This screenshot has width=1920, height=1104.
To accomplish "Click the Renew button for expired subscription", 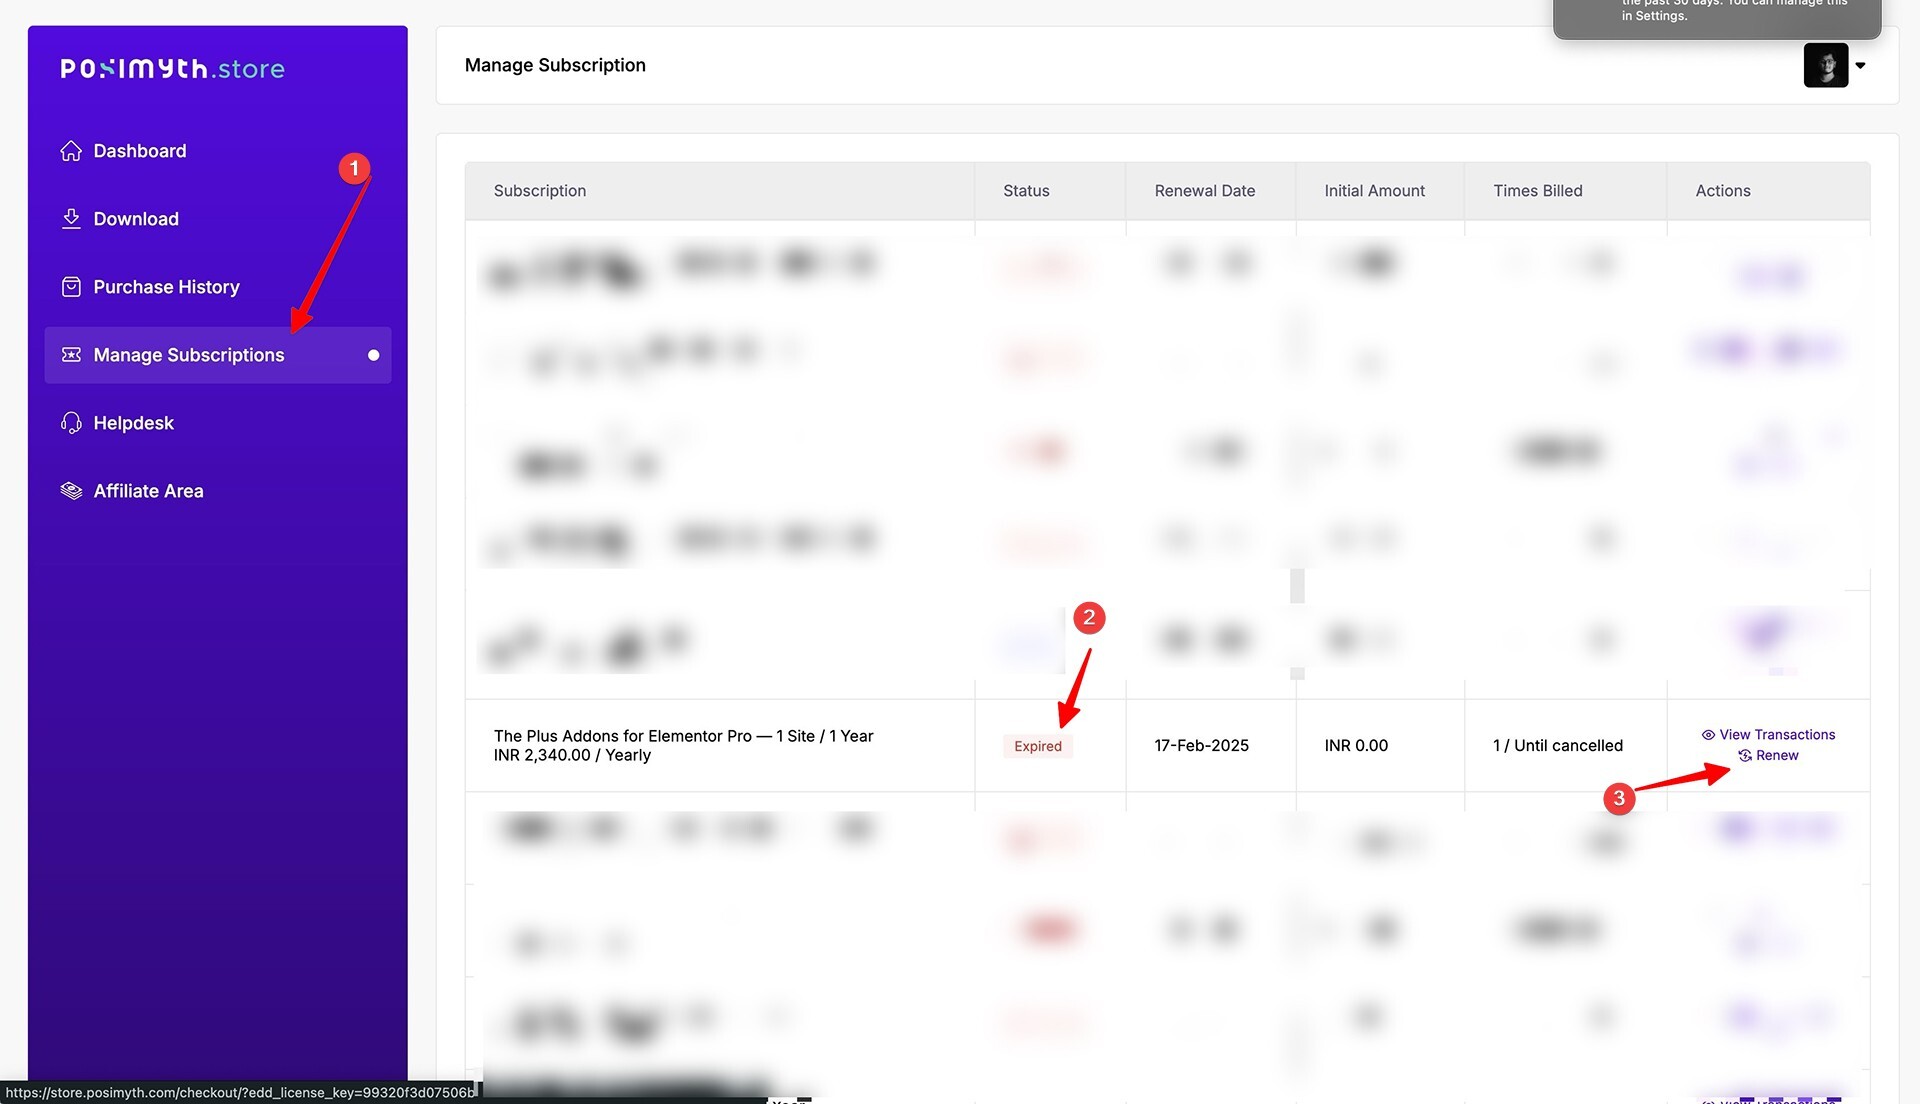I will (1774, 756).
